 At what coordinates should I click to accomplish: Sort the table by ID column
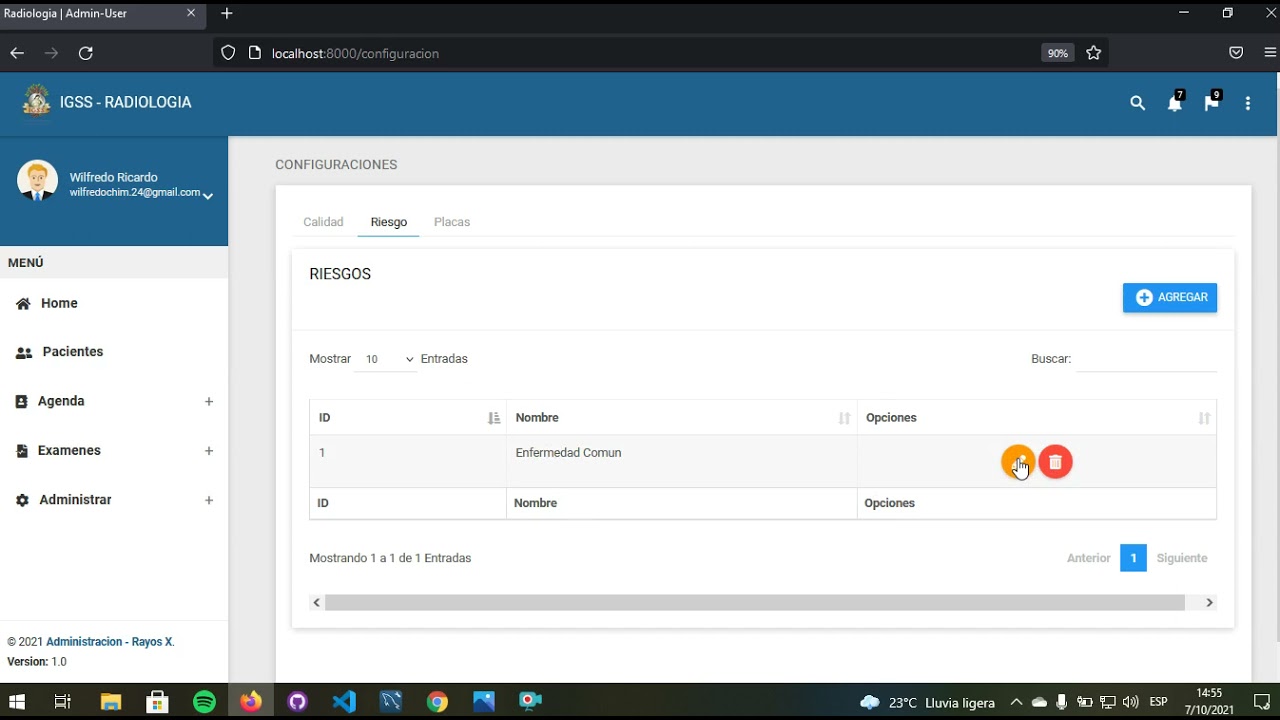(408, 418)
